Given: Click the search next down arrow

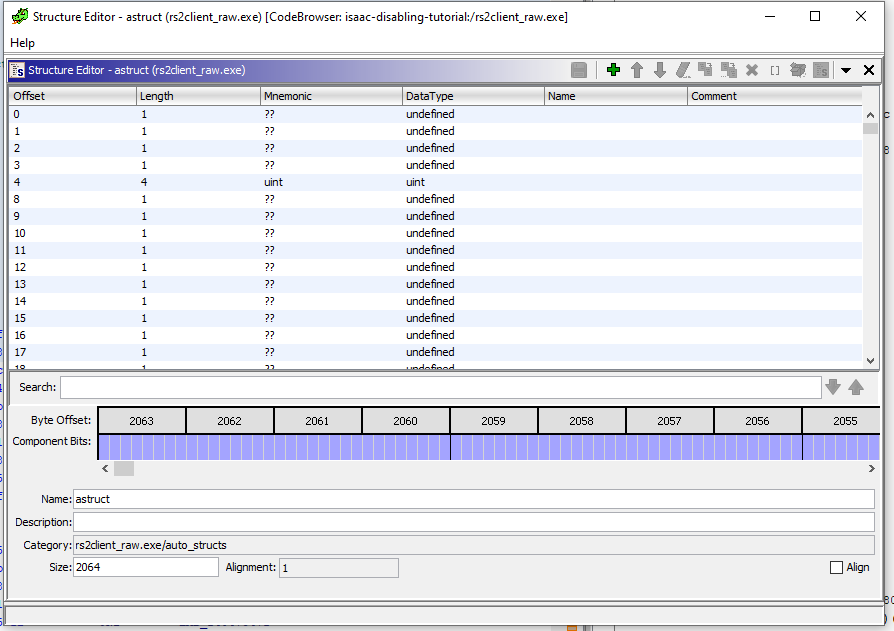Looking at the screenshot, I should point(833,387).
